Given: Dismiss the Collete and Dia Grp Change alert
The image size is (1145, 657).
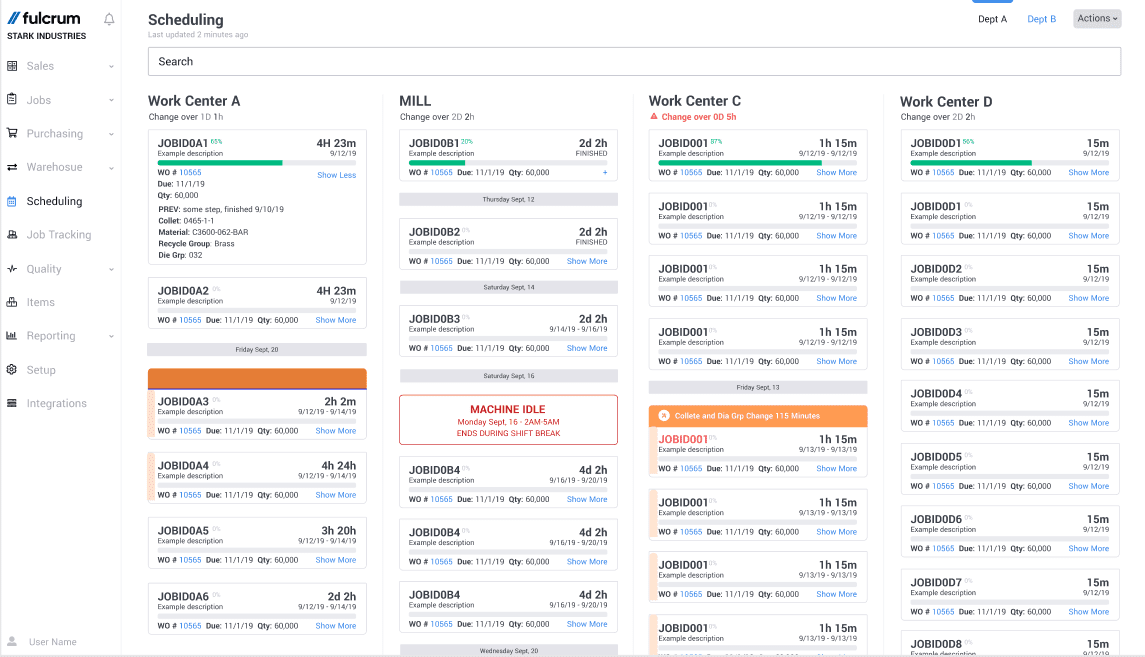Looking at the screenshot, I should pyautogui.click(x=665, y=414).
